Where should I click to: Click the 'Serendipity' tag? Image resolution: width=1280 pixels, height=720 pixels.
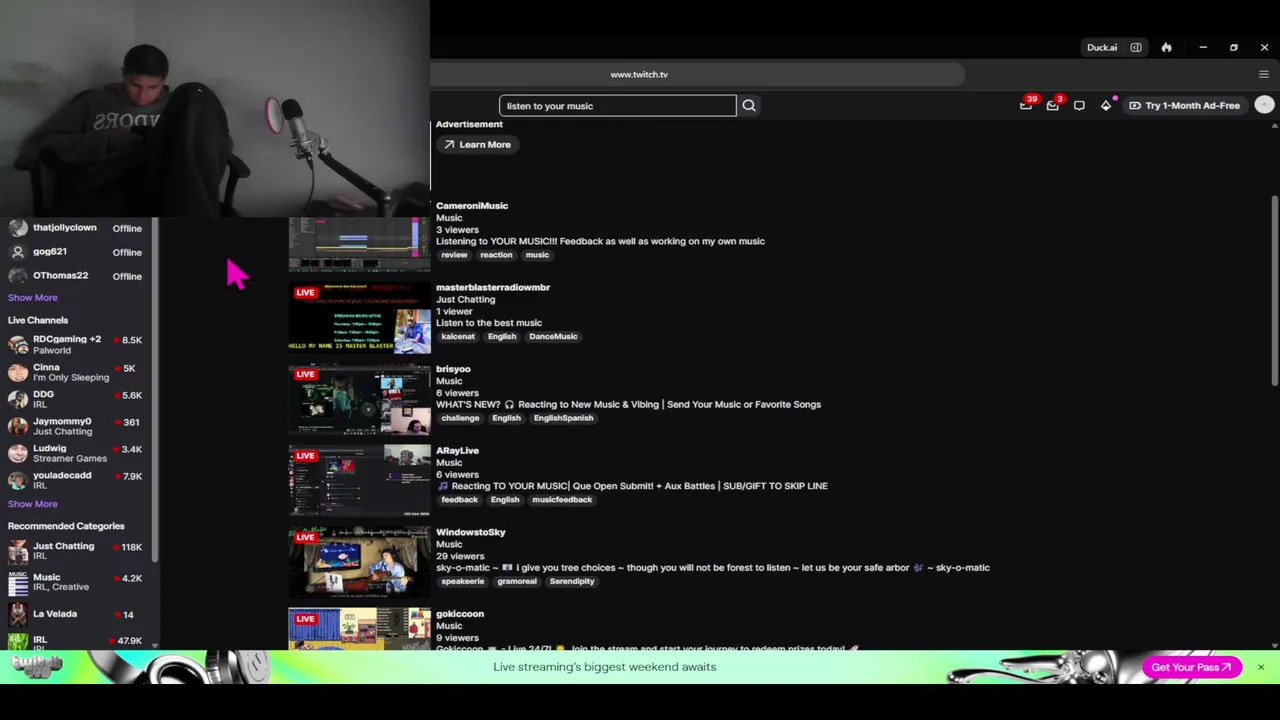572,581
